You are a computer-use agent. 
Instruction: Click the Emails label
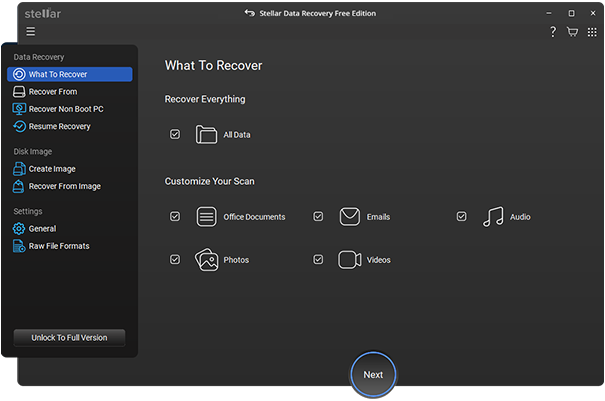pyautogui.click(x=378, y=217)
